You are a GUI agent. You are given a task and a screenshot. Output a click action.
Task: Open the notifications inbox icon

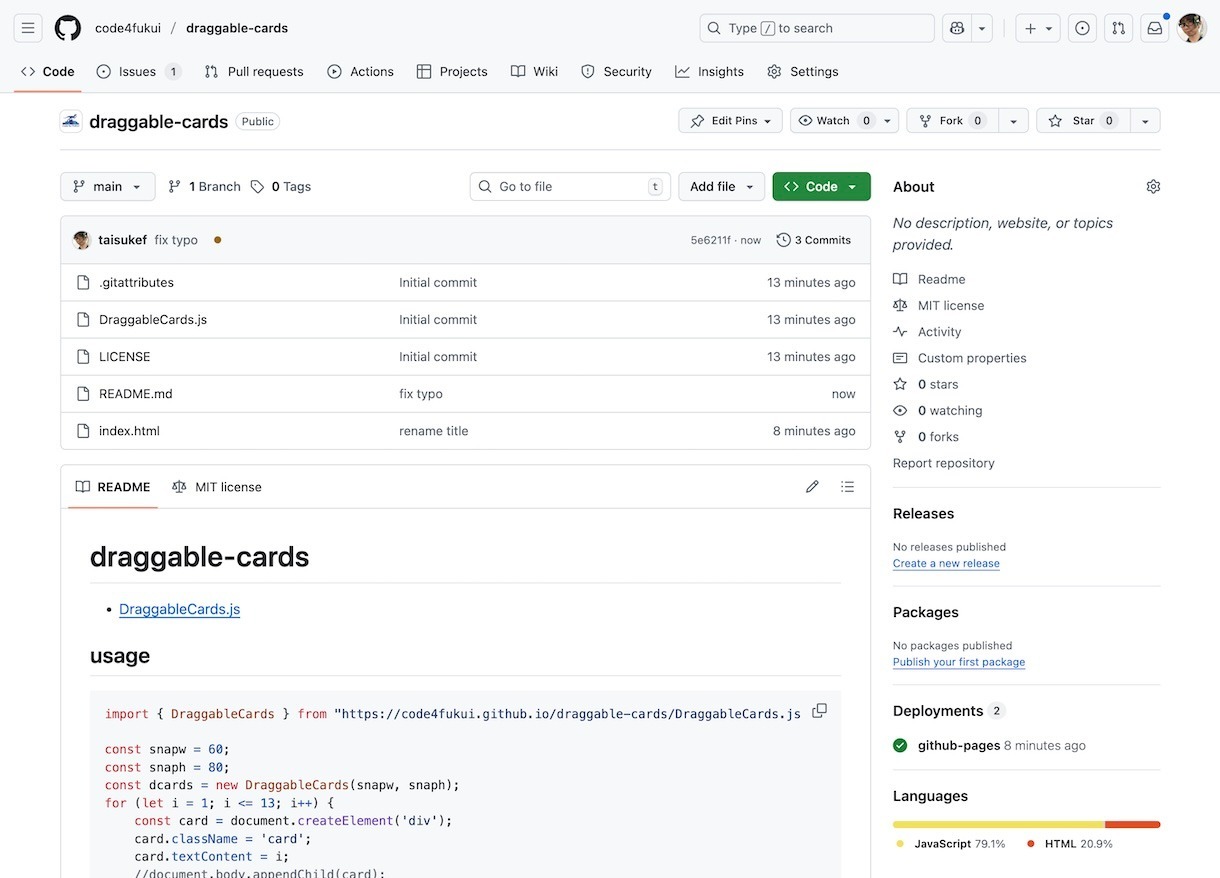coord(1155,28)
